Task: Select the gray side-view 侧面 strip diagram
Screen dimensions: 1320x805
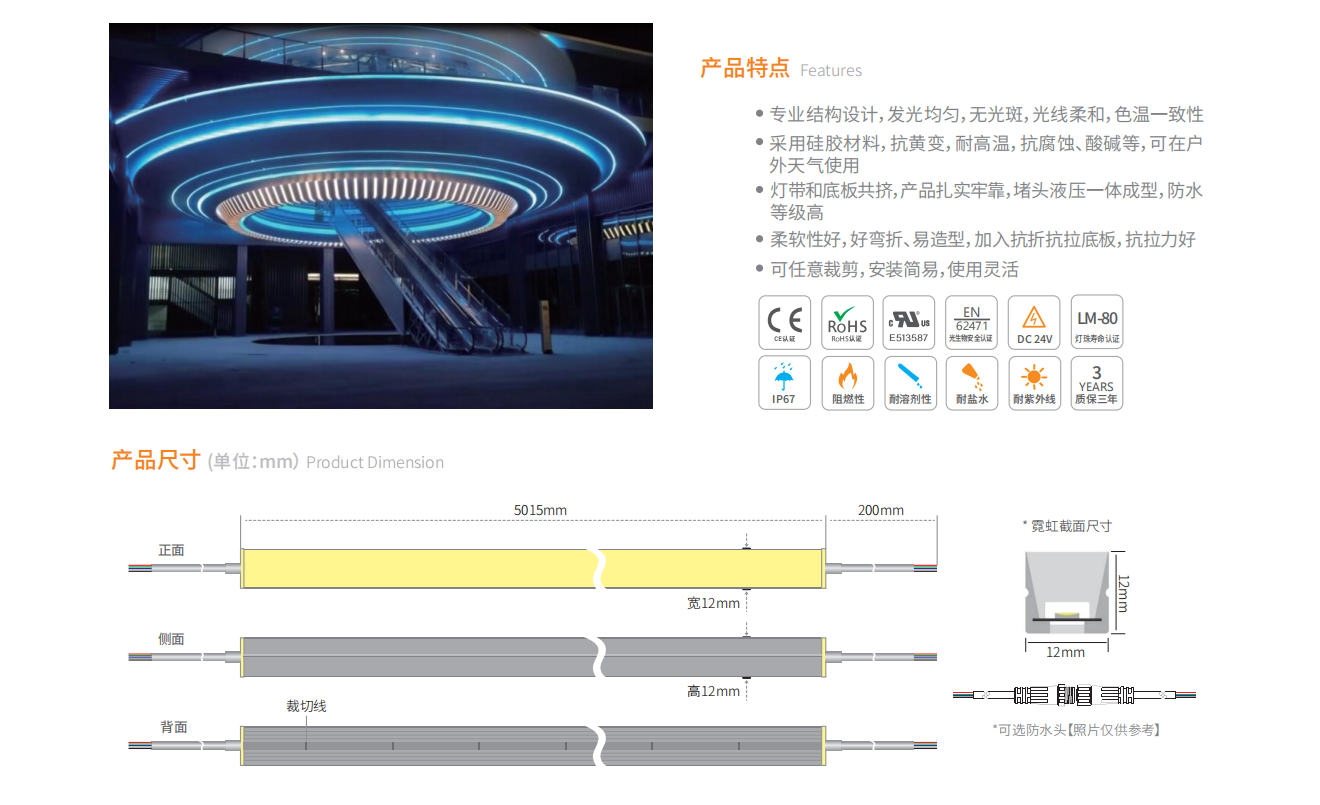Action: coord(415,657)
